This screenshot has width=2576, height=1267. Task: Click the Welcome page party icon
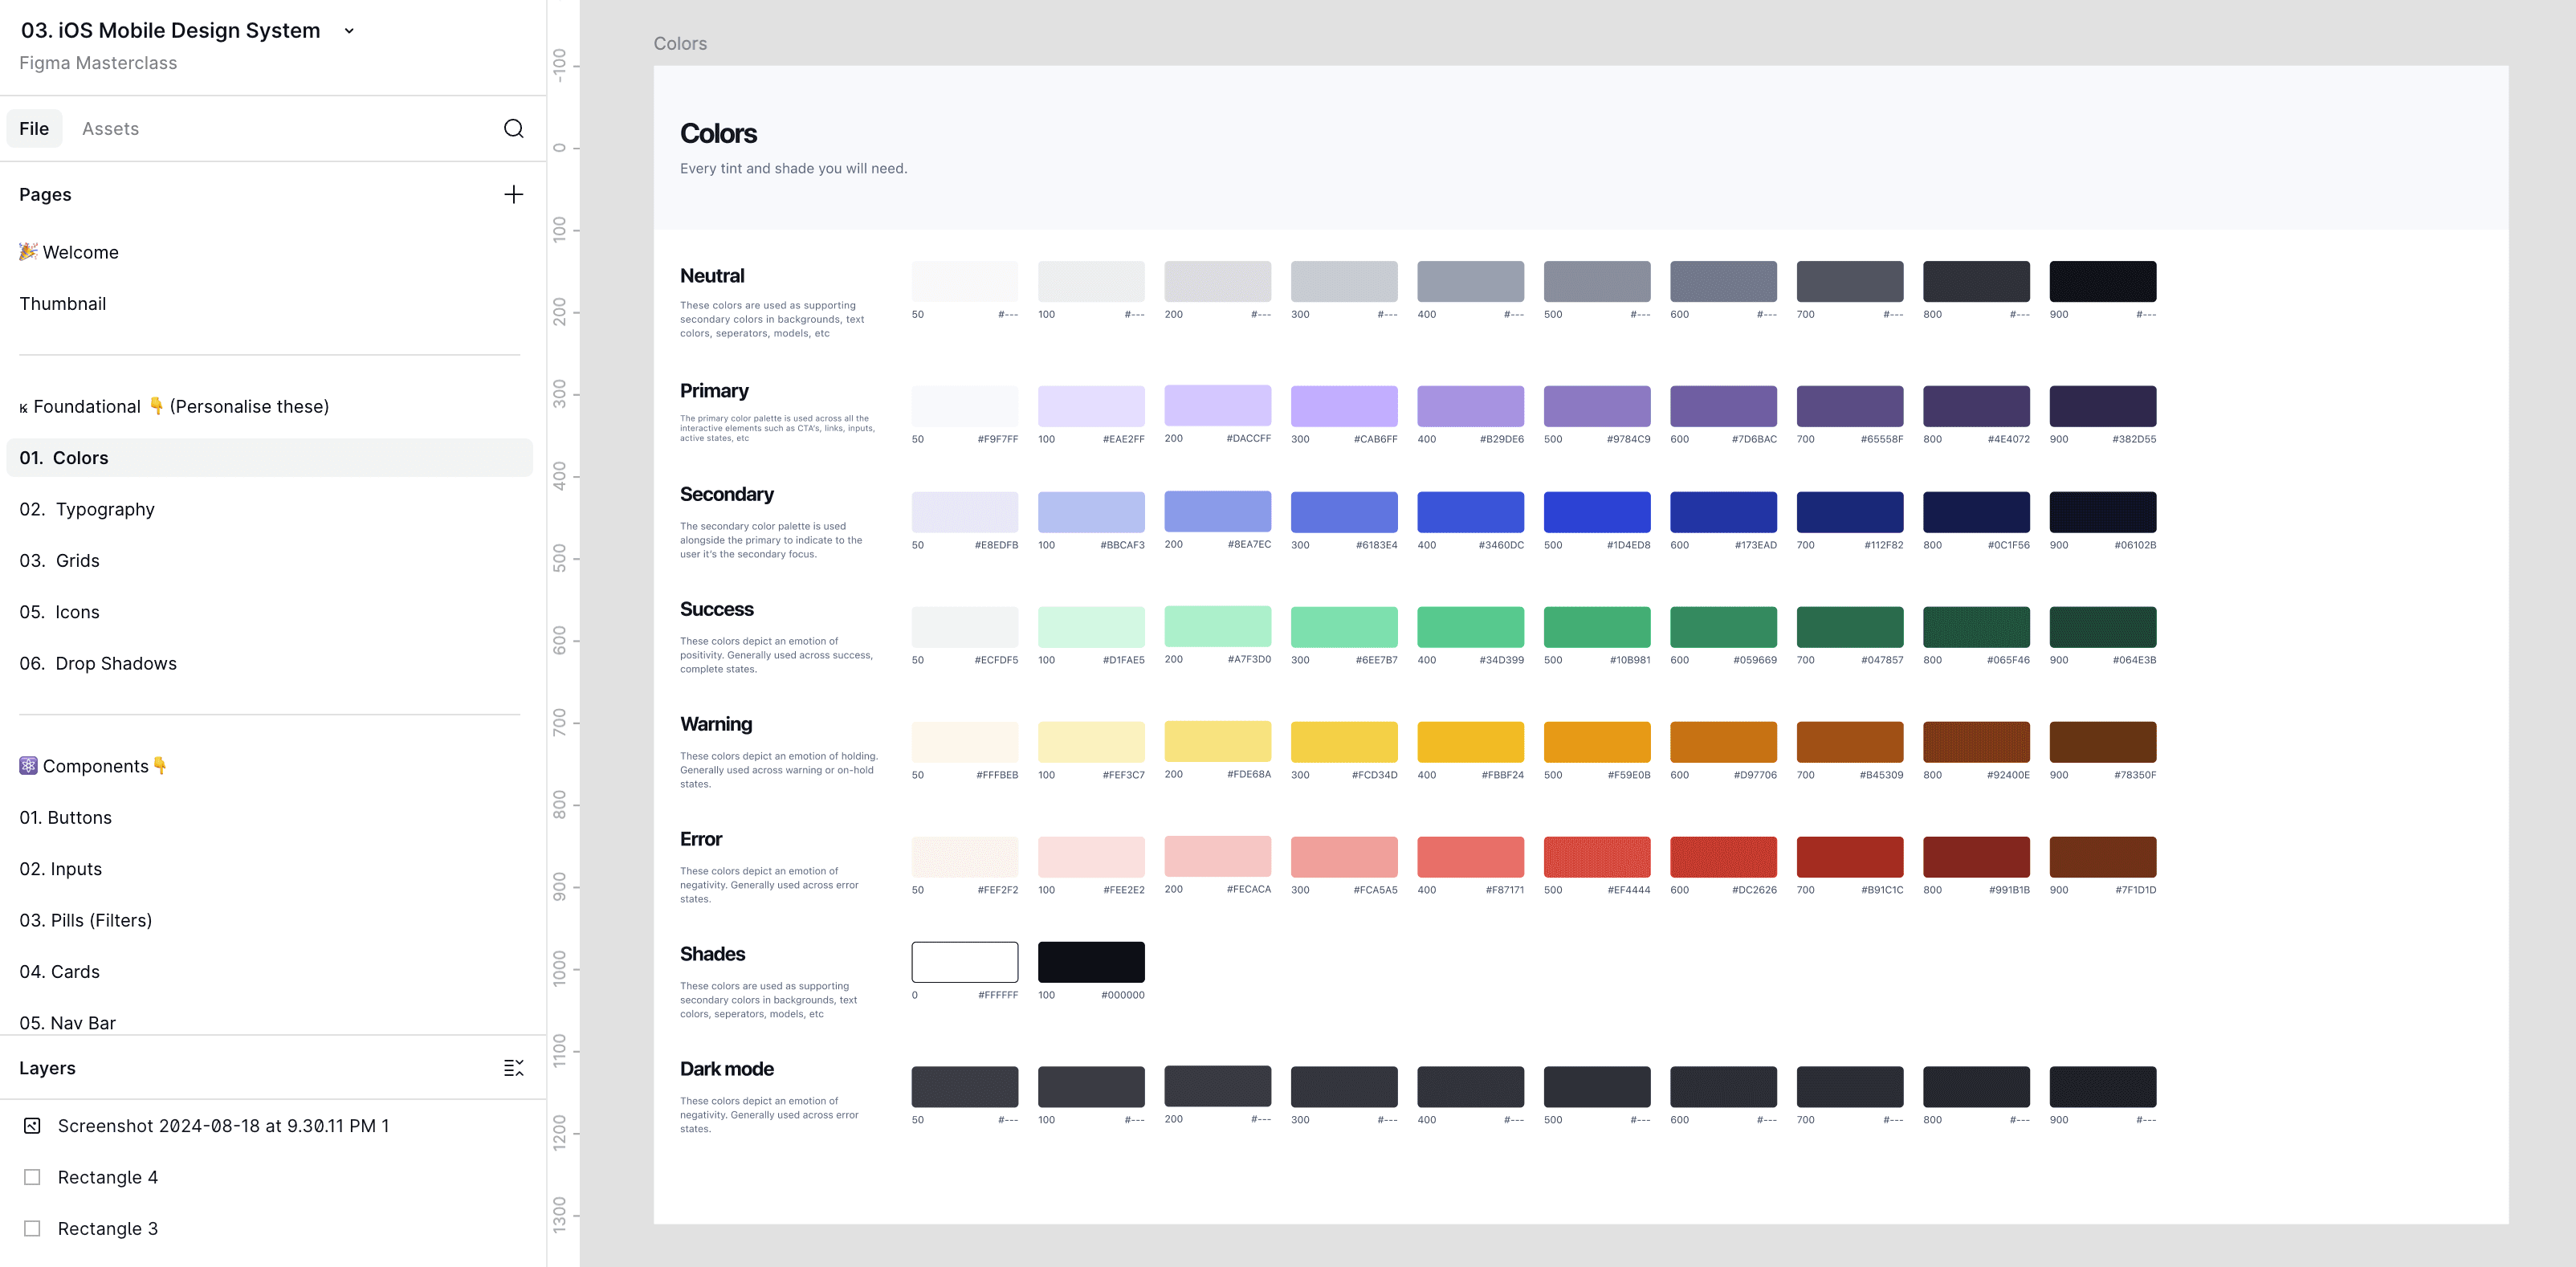tap(28, 252)
